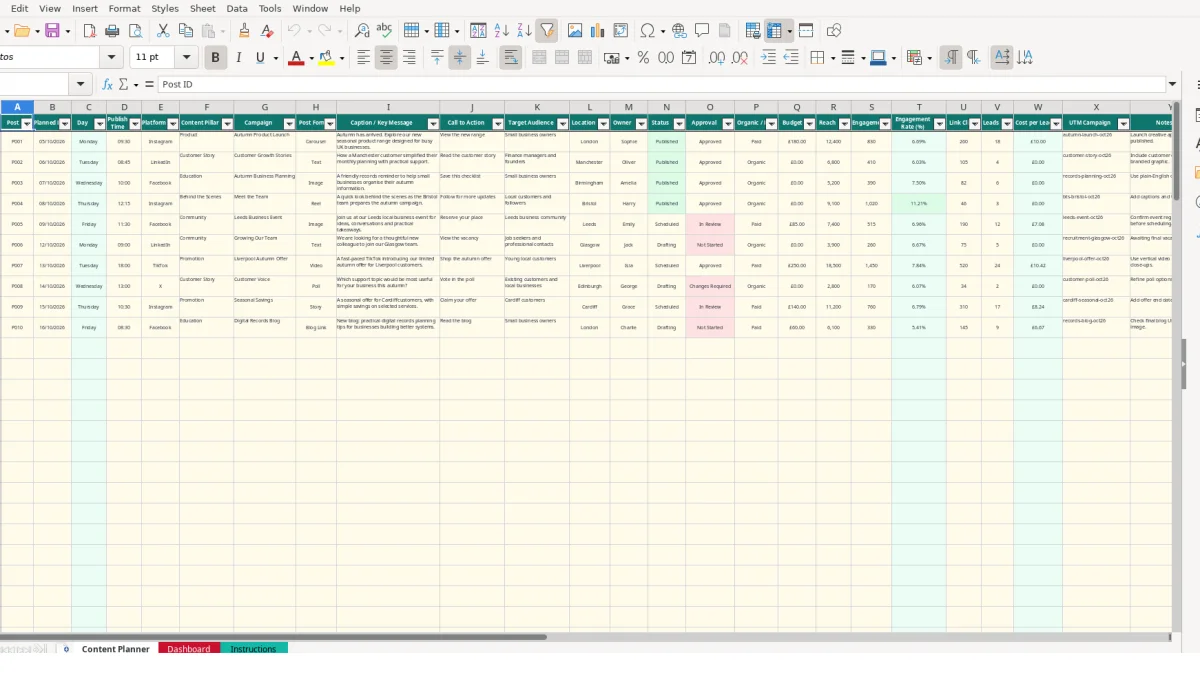Insert a chart

tap(598, 31)
